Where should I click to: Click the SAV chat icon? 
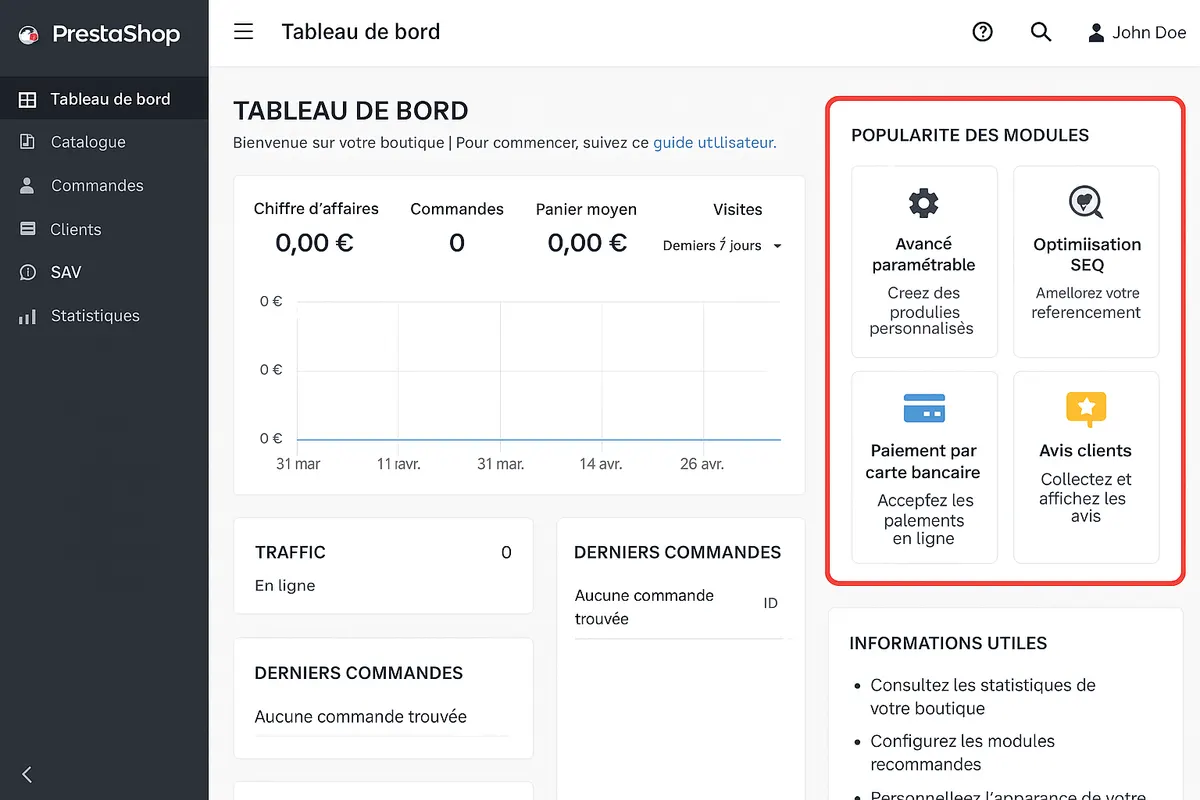point(28,272)
